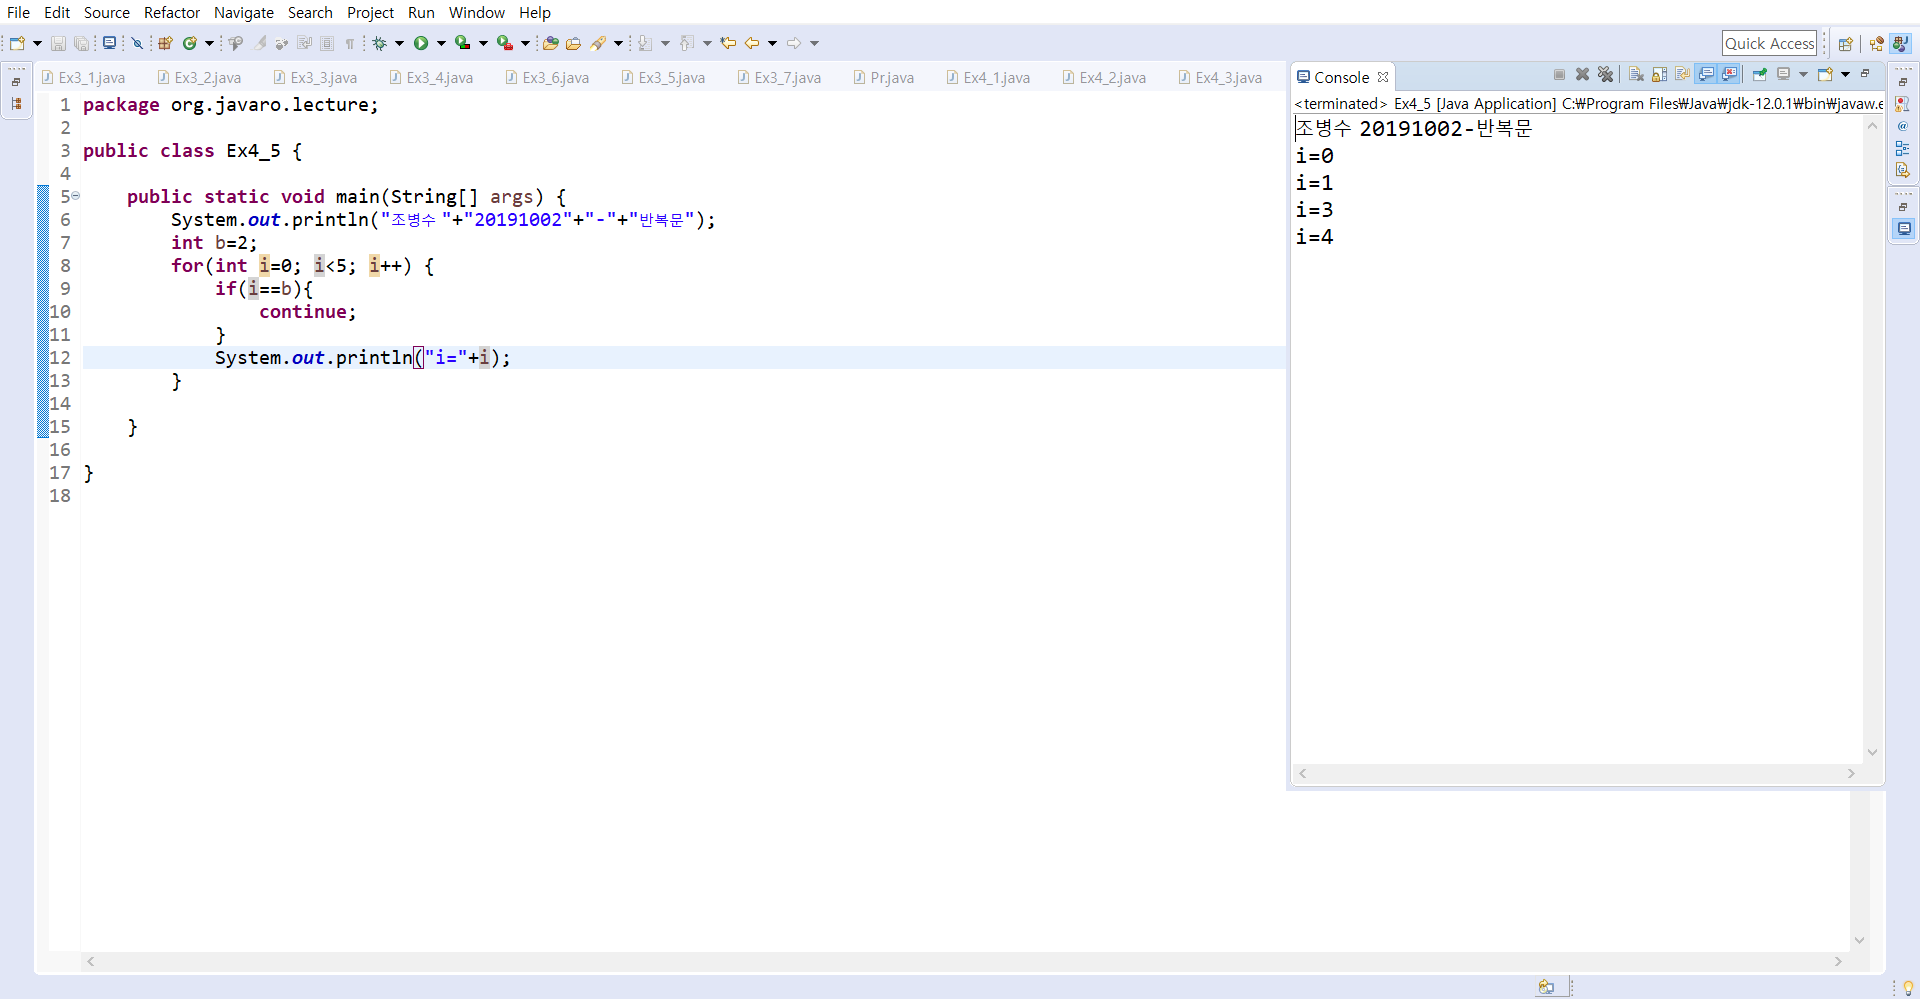Click the console scroll down arrow
The width and height of the screenshot is (1920, 999).
tap(1872, 752)
